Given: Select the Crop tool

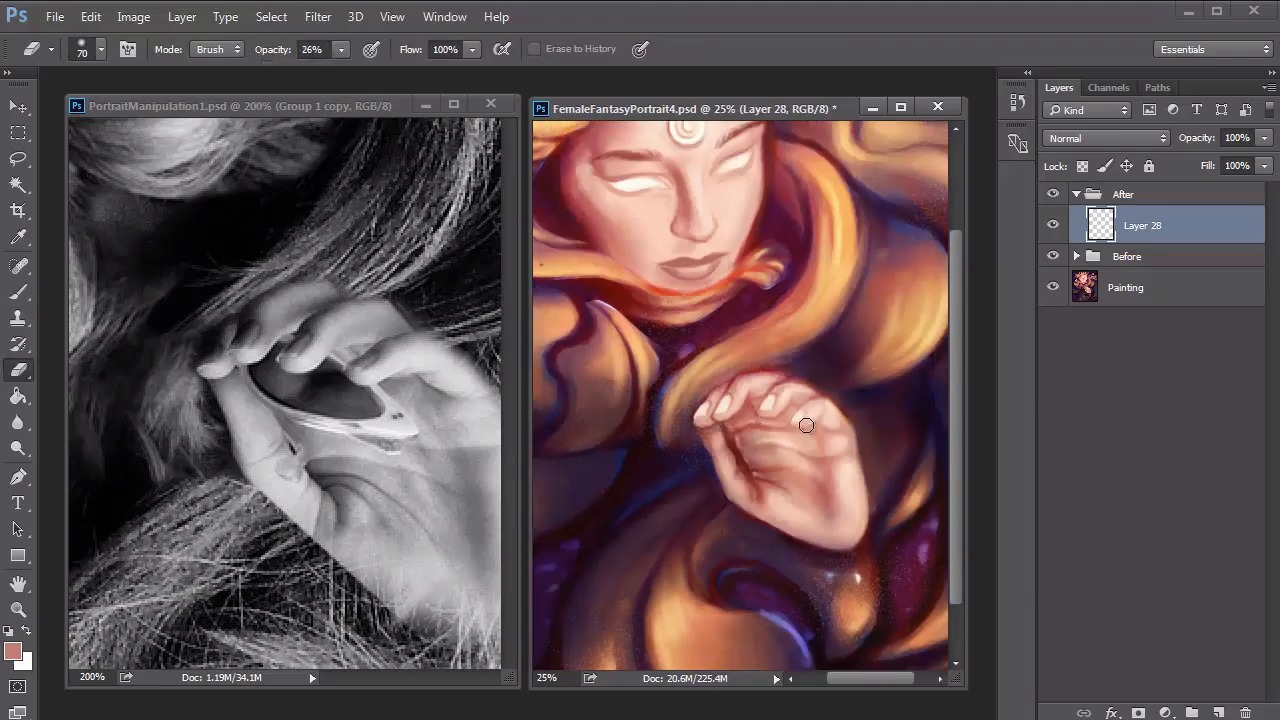Looking at the screenshot, I should tap(18, 211).
